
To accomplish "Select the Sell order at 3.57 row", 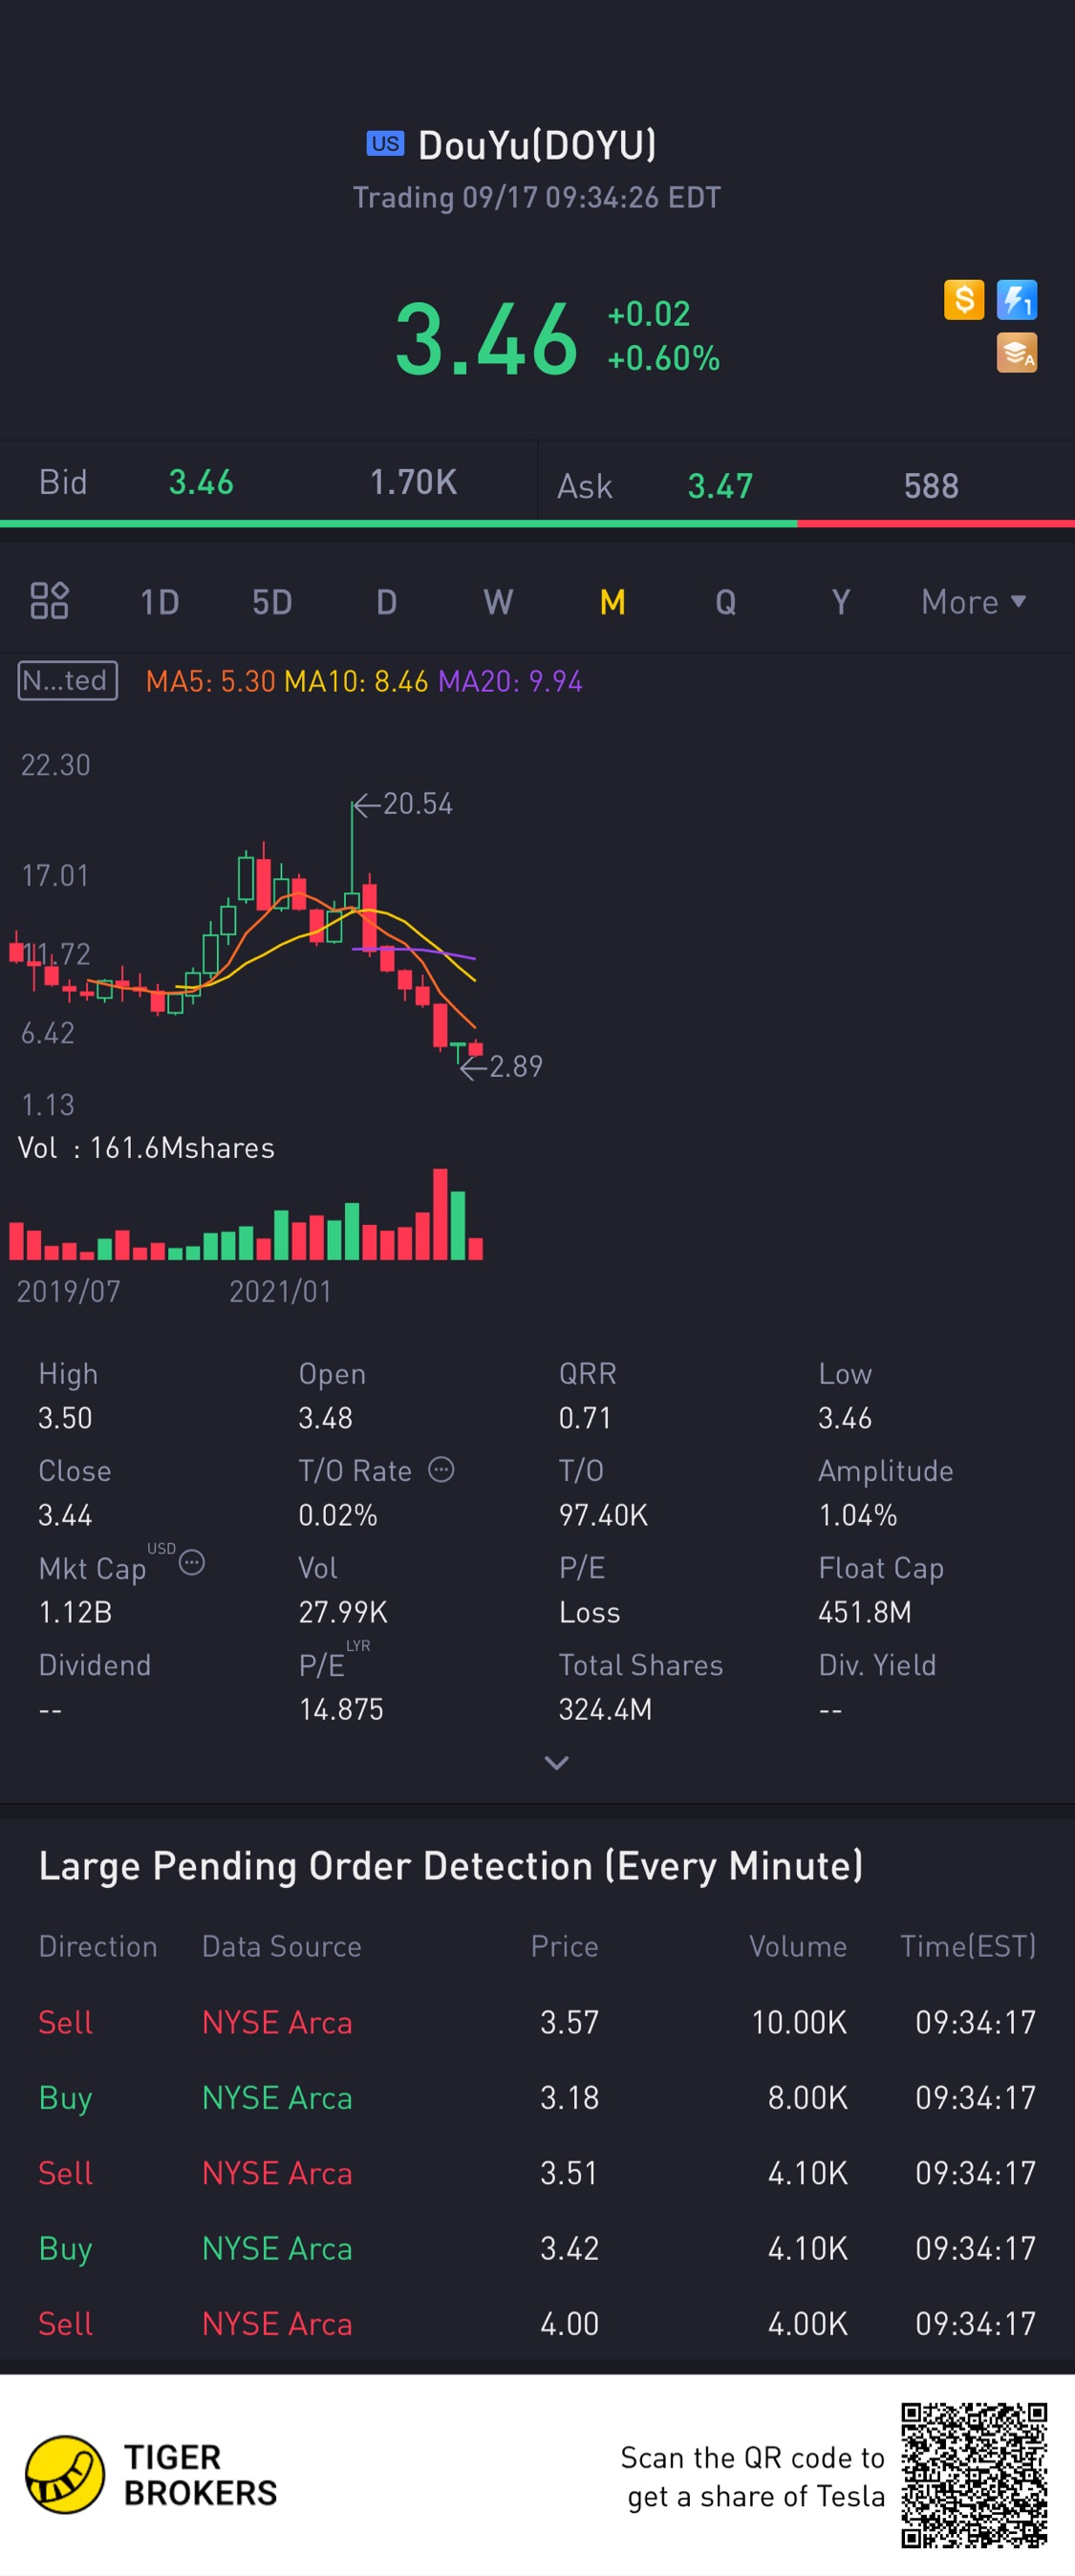I will tap(537, 2022).
